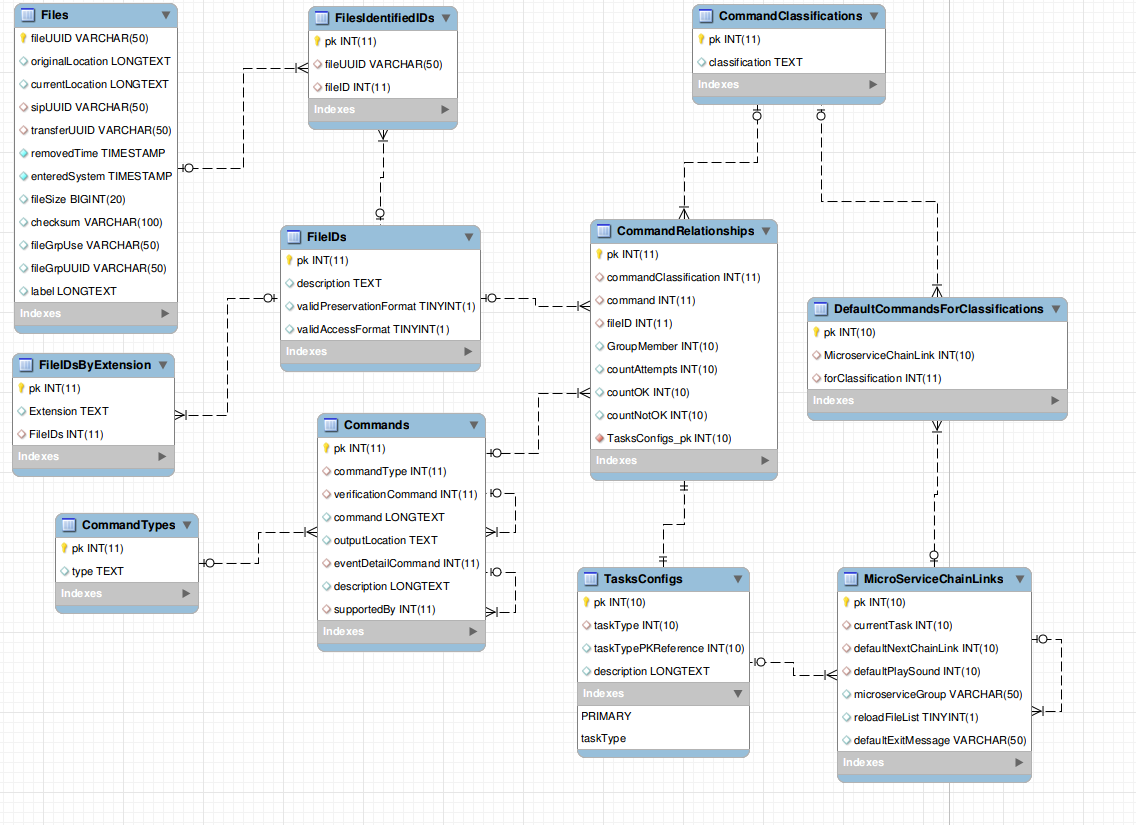Click the red diamond icon beside TasksConfigs_pk
This screenshot has width=1136, height=825.
click(x=599, y=438)
